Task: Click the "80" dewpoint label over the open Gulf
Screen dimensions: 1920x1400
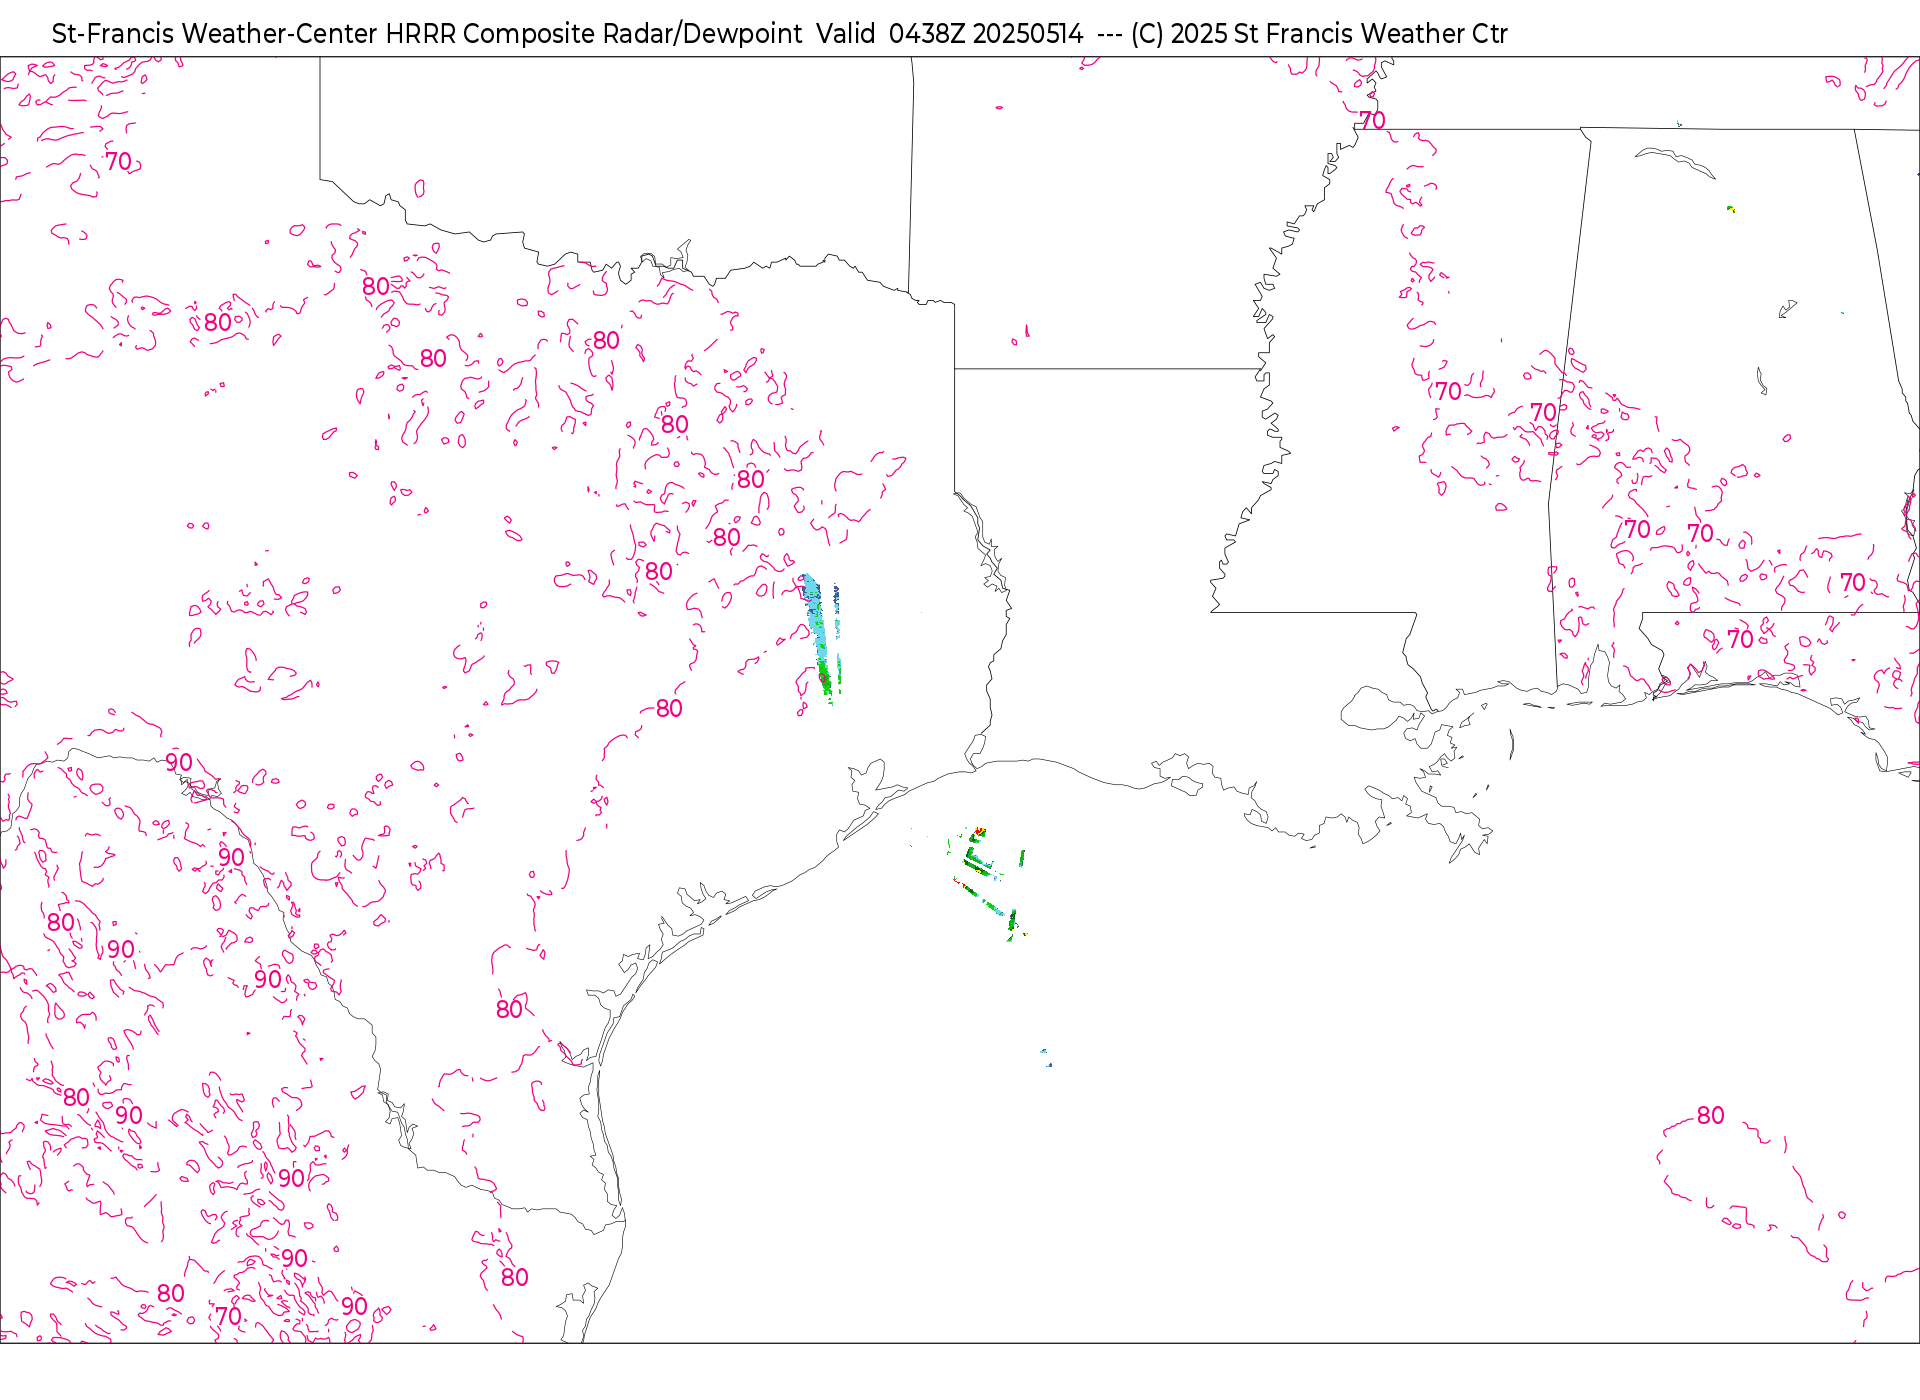Action: (x=1710, y=1115)
